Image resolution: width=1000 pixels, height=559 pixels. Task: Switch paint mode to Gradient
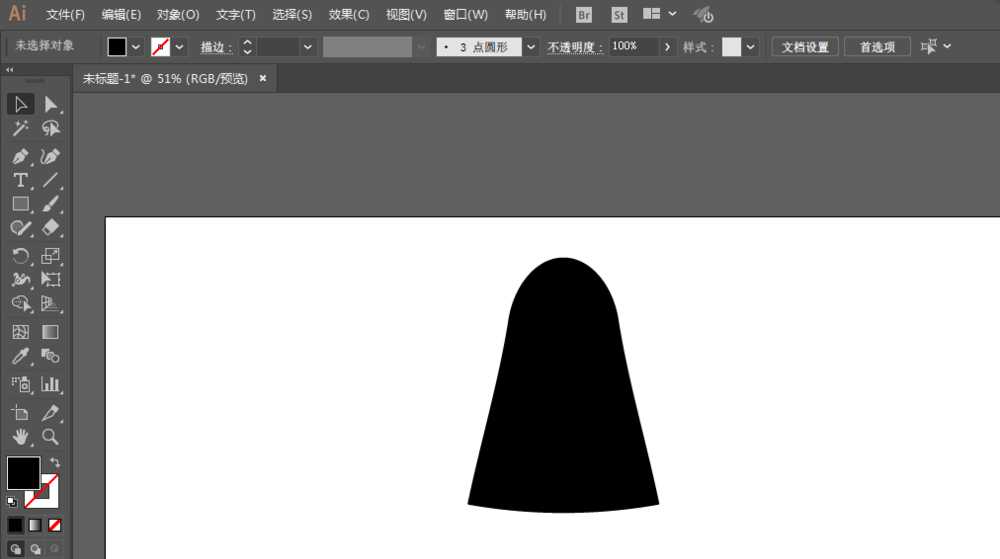35,525
